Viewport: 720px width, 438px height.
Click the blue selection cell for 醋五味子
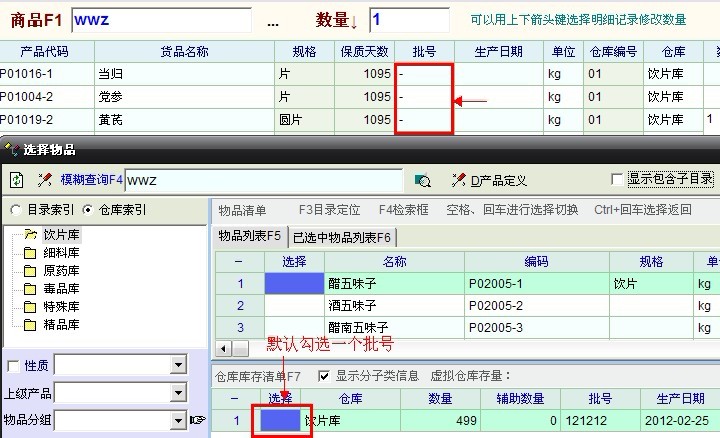(x=294, y=283)
